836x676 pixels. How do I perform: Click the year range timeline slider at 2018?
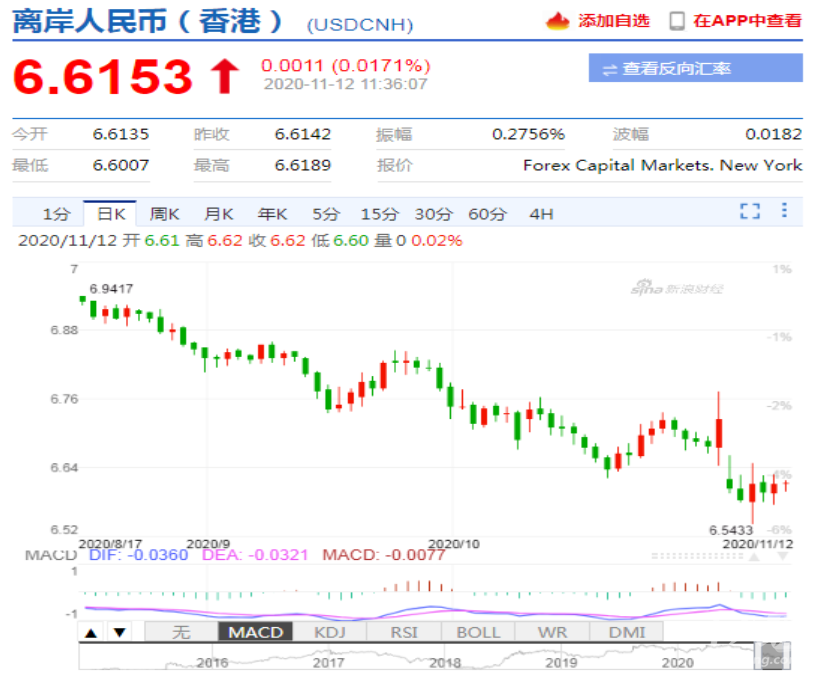[x=445, y=661]
